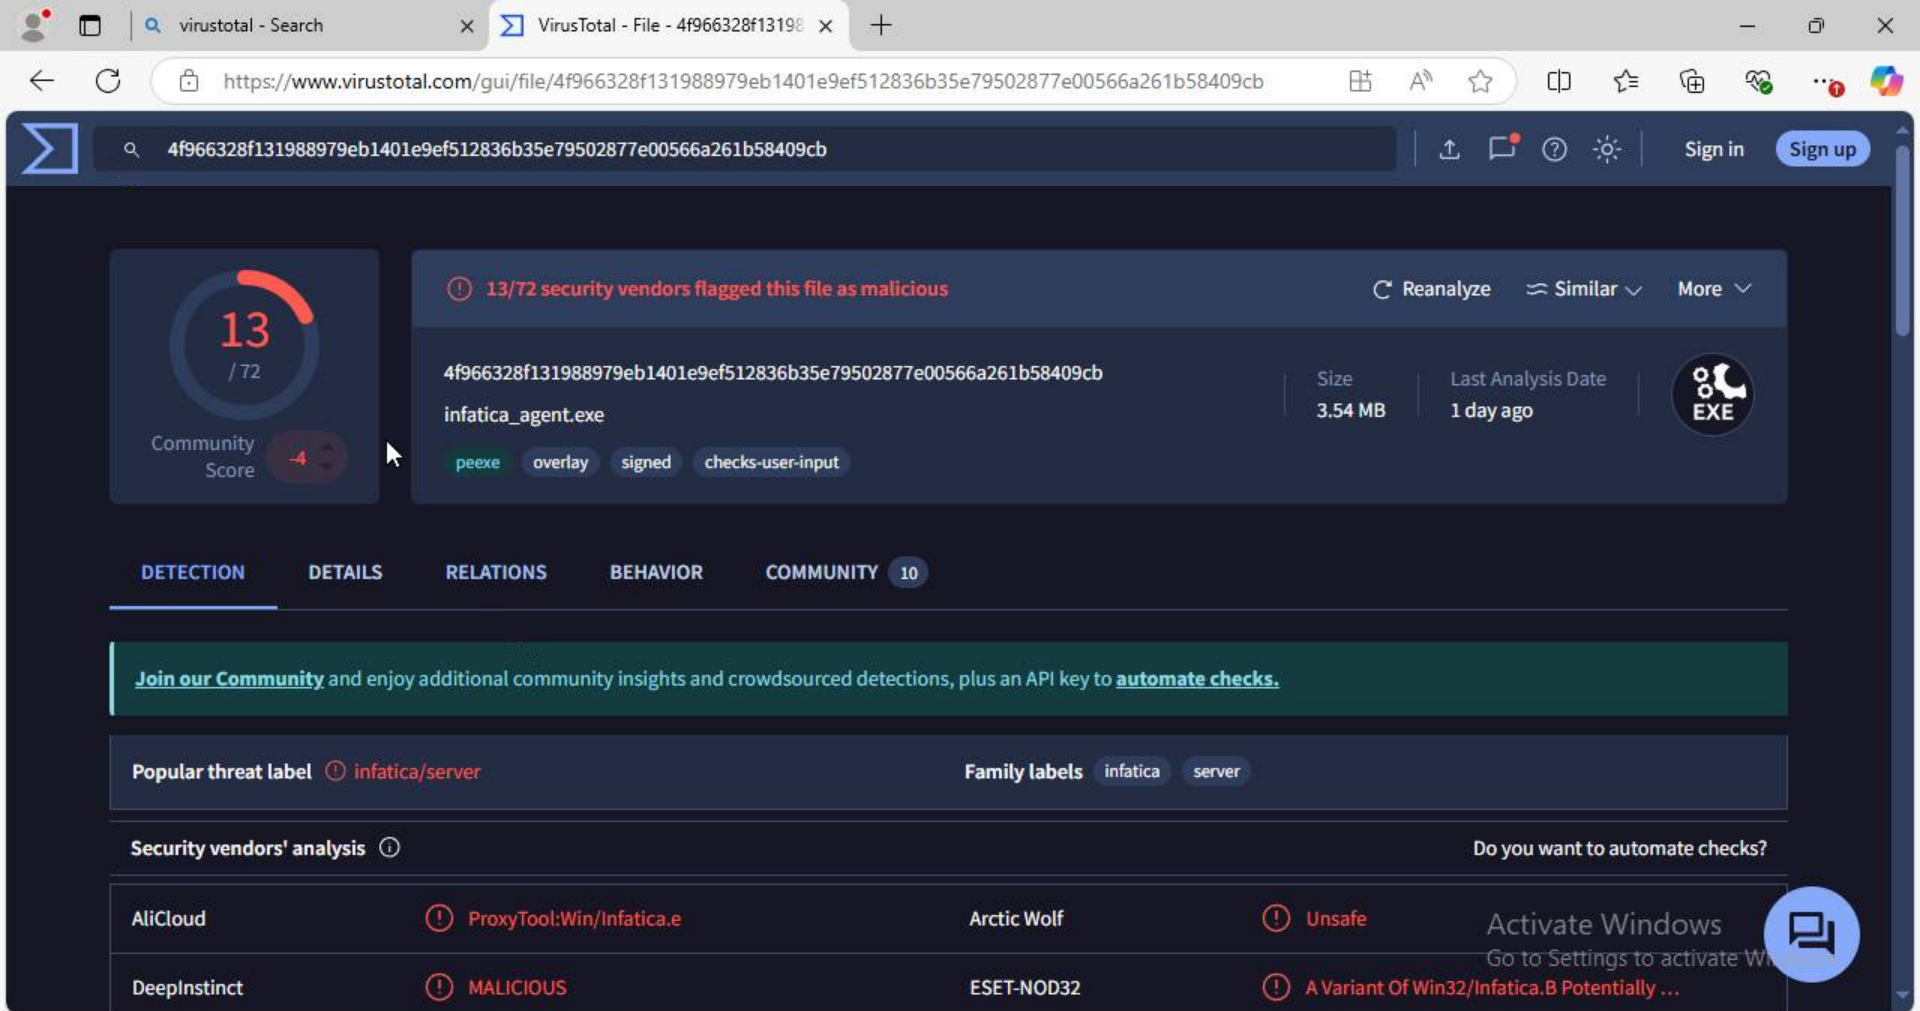This screenshot has height=1011, width=1920.
Task: Open the RELATIONS tab
Action: [496, 572]
